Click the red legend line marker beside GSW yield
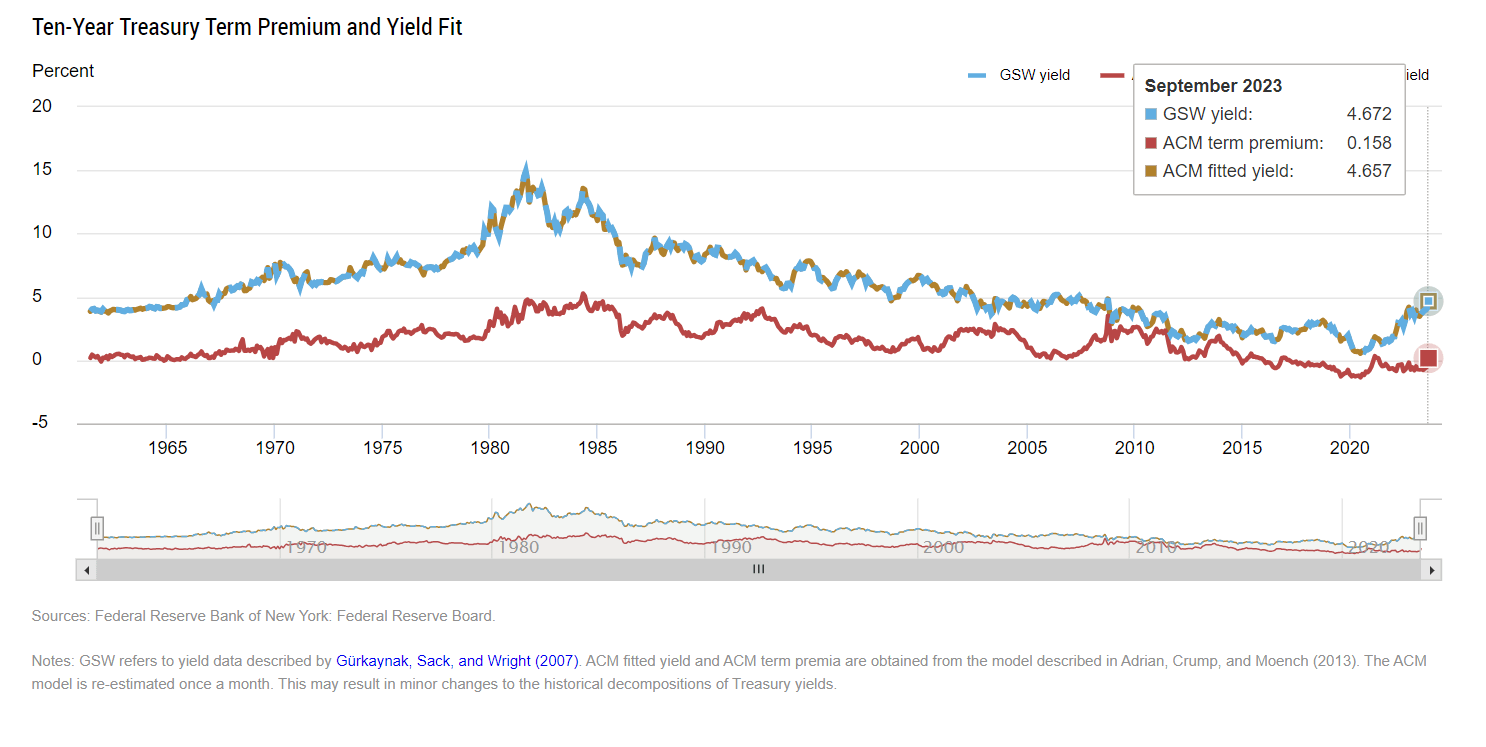1486x747 pixels. 1112,74
